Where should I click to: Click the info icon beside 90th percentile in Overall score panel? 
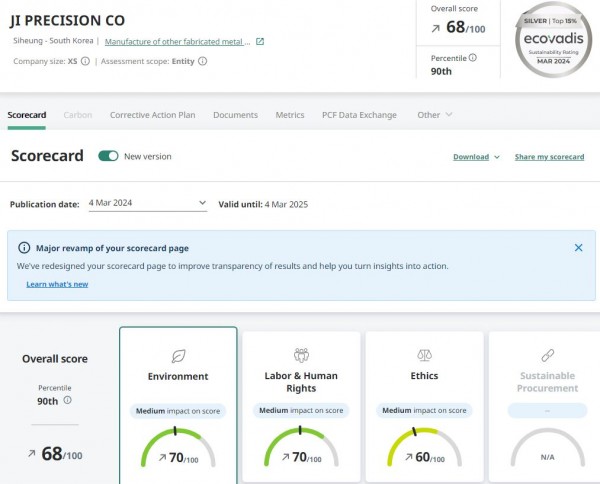click(68, 400)
